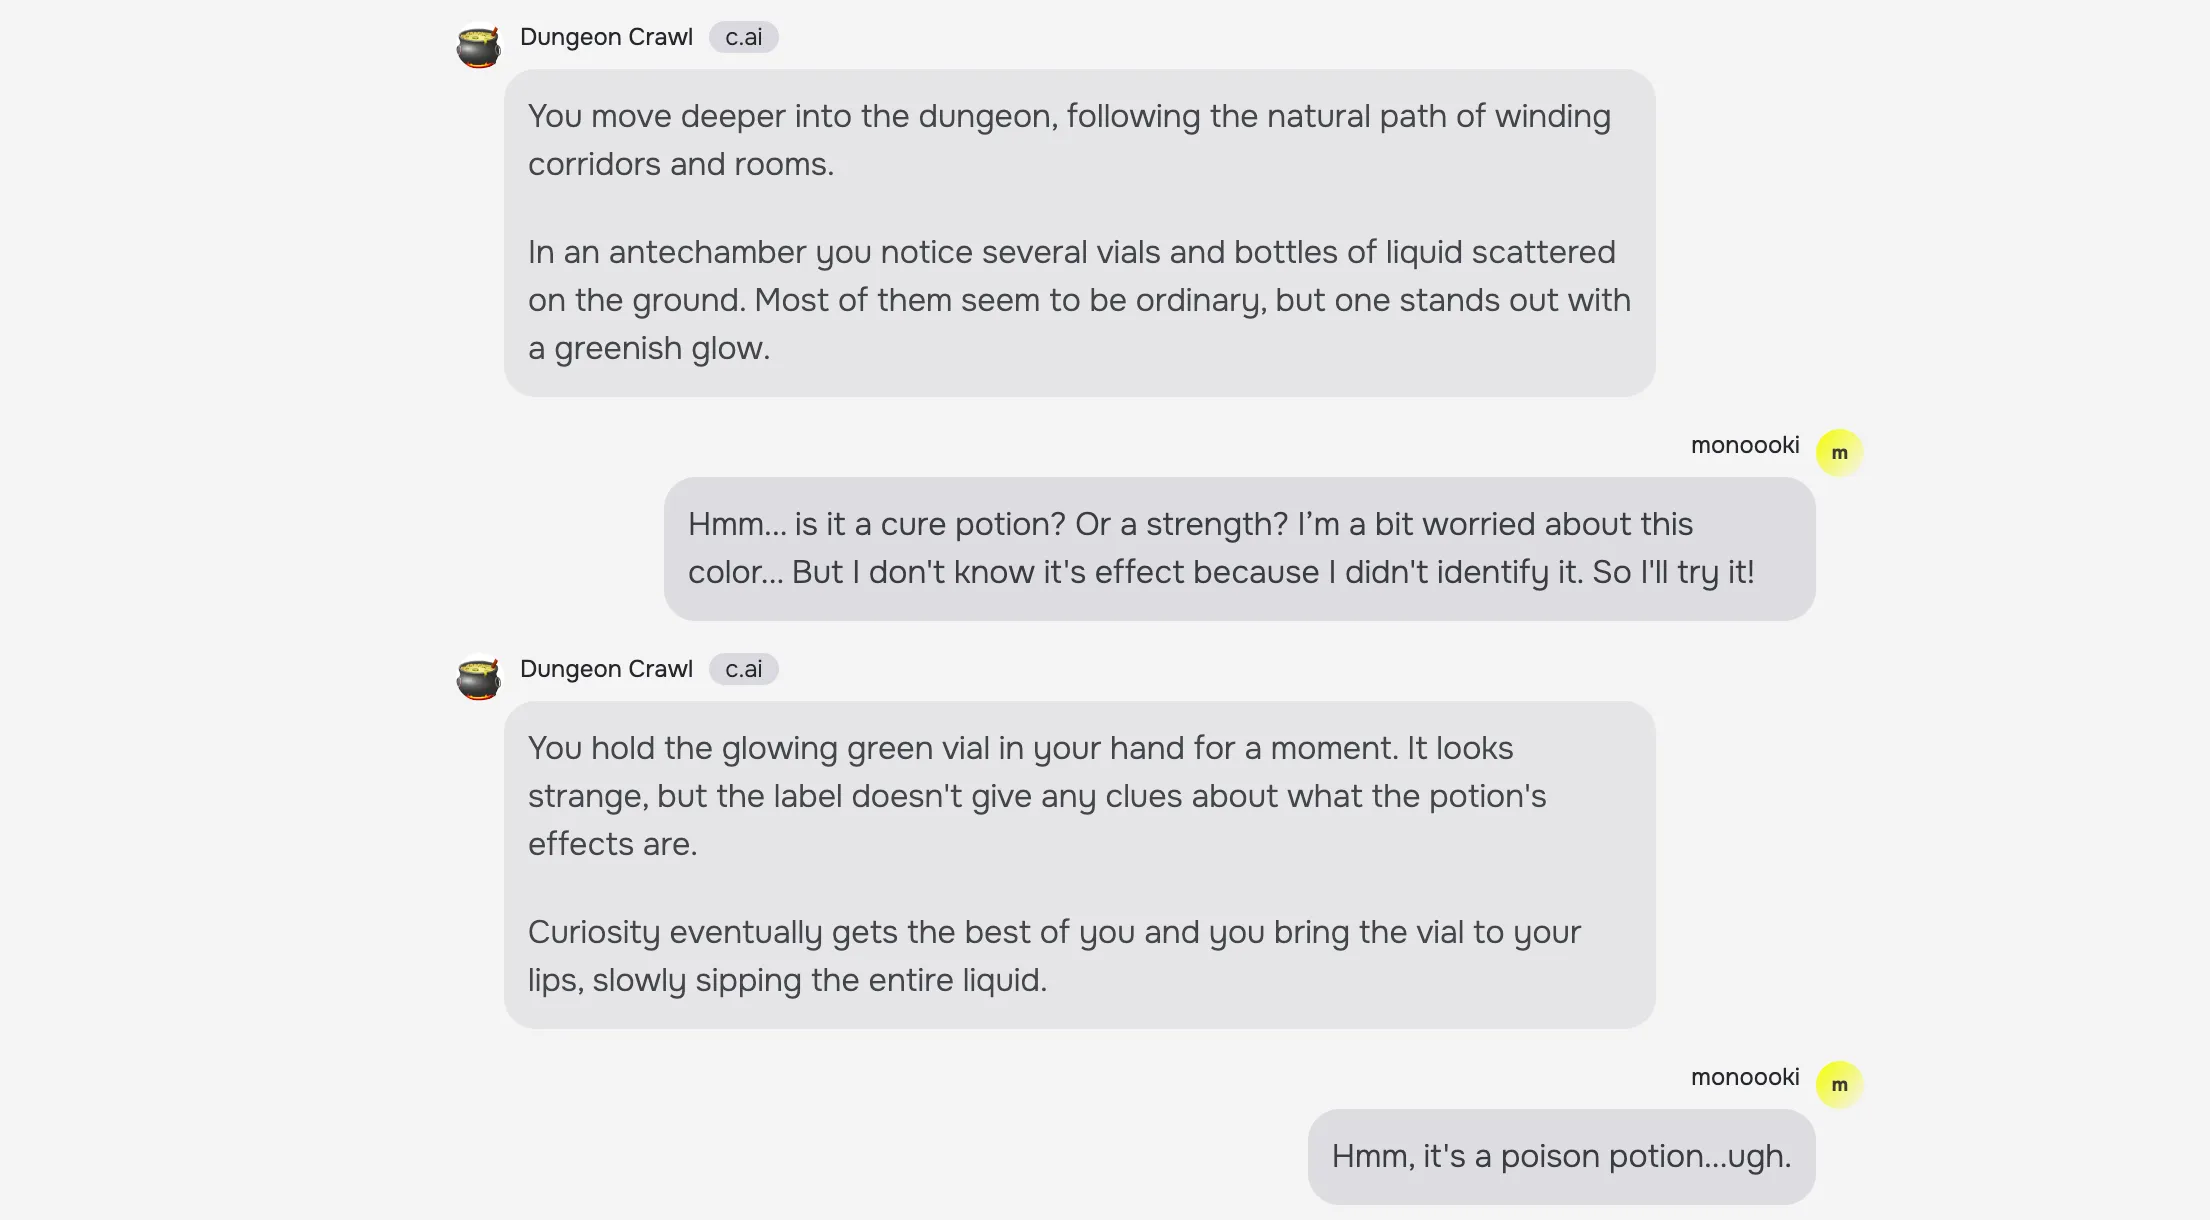Screen dimensions: 2210x1220
Task: Open Dungeon Crawl profile name above the green vial message
Action: point(606,670)
